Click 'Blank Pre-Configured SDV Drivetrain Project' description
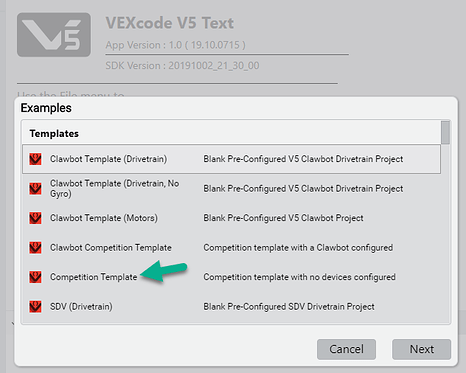466x373 pixels. point(289,307)
